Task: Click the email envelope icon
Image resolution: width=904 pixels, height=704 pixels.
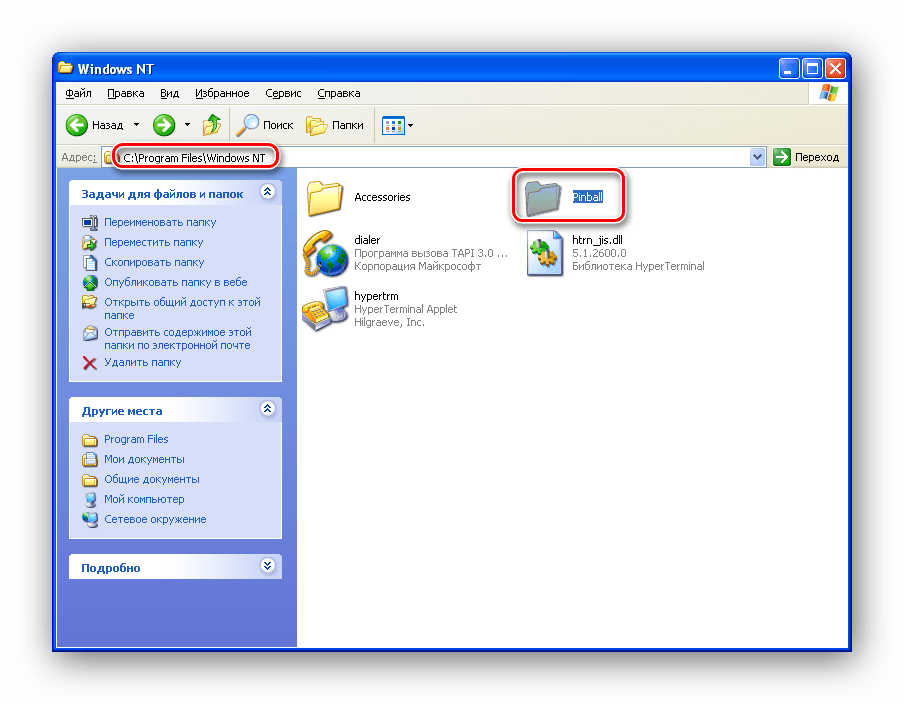Action: point(90,333)
